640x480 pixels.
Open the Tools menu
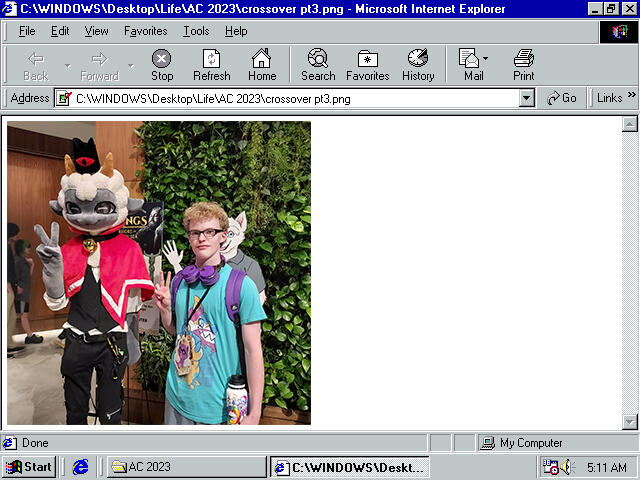[196, 31]
